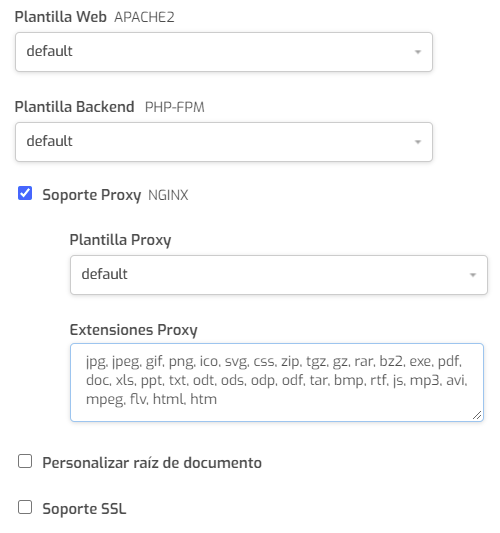Enable Personalizar raíz de documento checkbox
Image resolution: width=500 pixels, height=533 pixels.
tap(25, 461)
